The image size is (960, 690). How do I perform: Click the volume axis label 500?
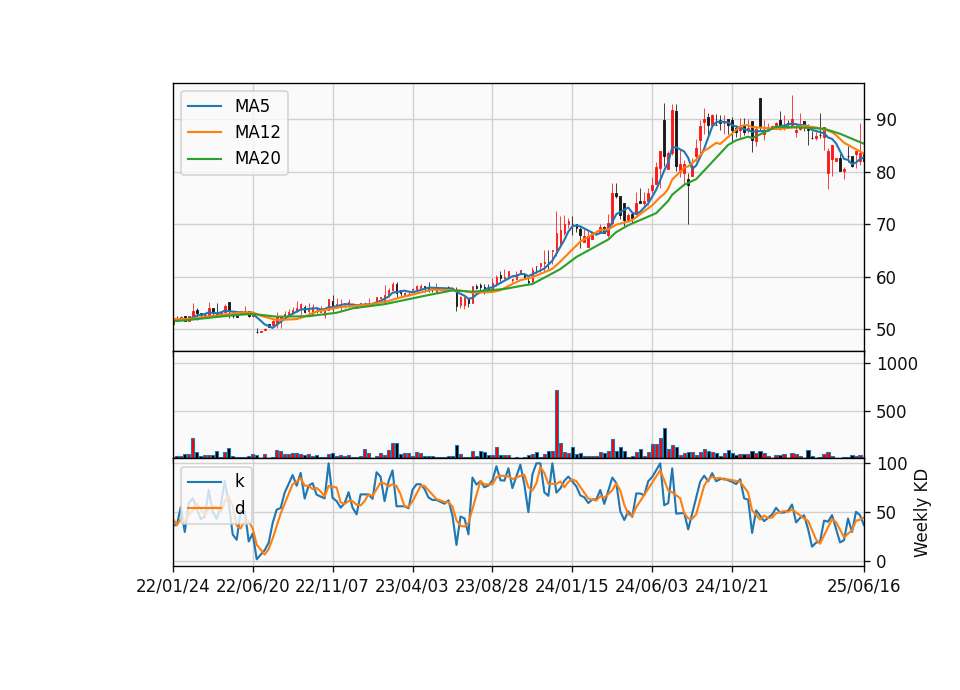point(891,412)
